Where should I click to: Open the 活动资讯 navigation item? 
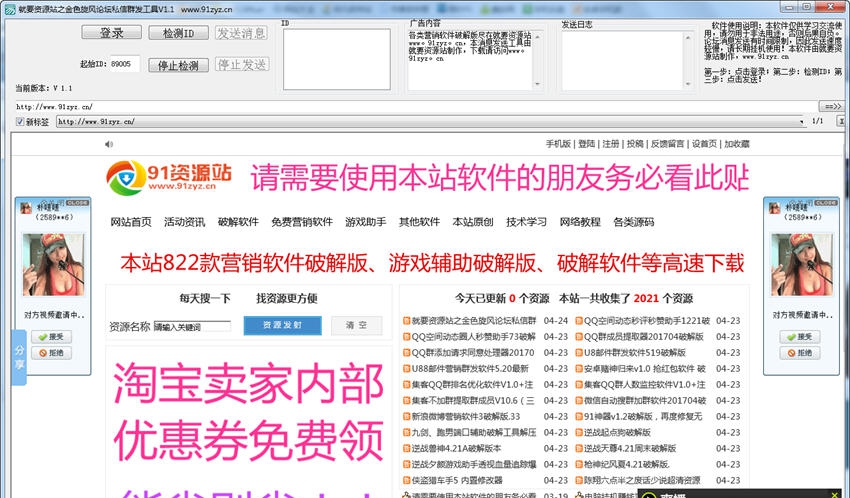[x=184, y=222]
